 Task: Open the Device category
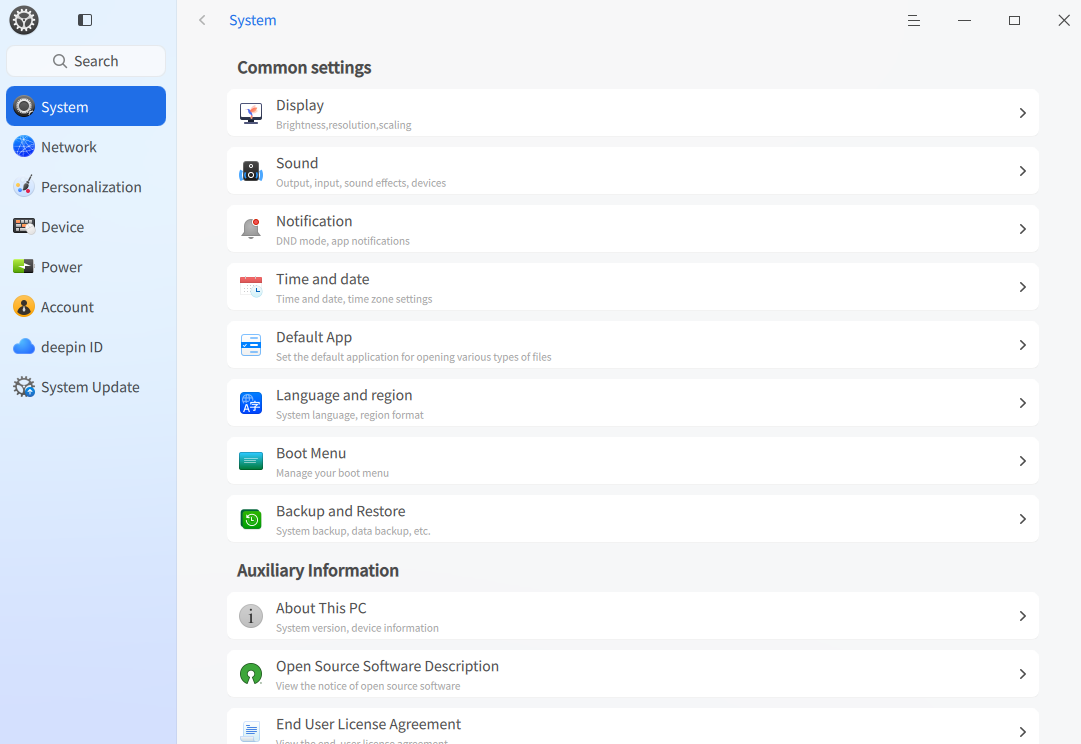pyautogui.click(x=86, y=226)
